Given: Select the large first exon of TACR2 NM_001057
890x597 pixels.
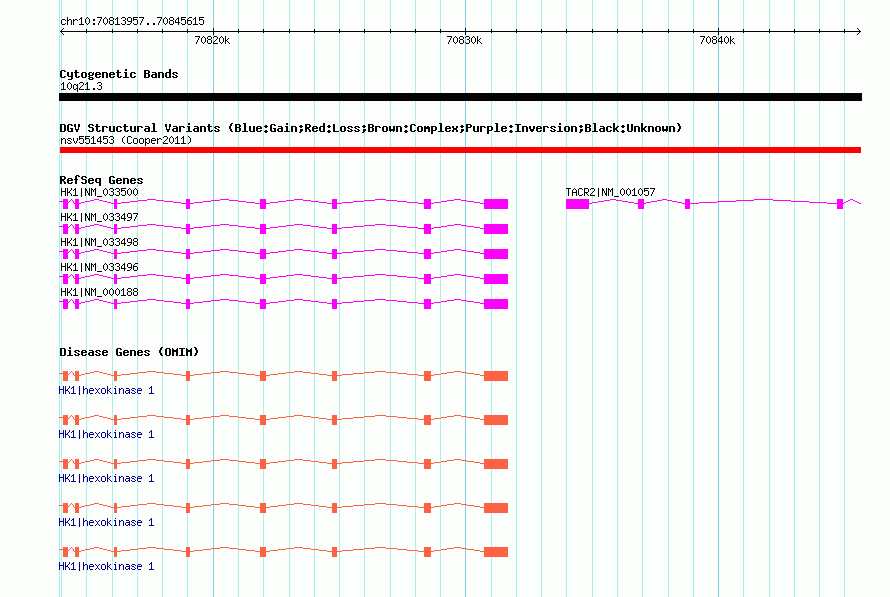Looking at the screenshot, I should coord(577,204).
